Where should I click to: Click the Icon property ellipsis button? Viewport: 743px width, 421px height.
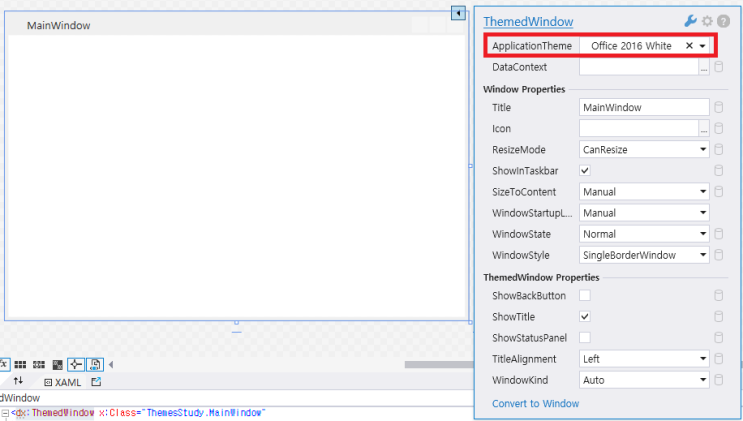pyautogui.click(x=704, y=128)
